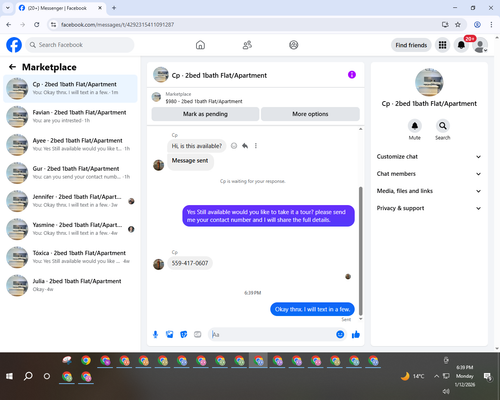The height and width of the screenshot is (400, 500).
Task: Open the Ayee - 2bed 1bath conversation
Action: 70,144
